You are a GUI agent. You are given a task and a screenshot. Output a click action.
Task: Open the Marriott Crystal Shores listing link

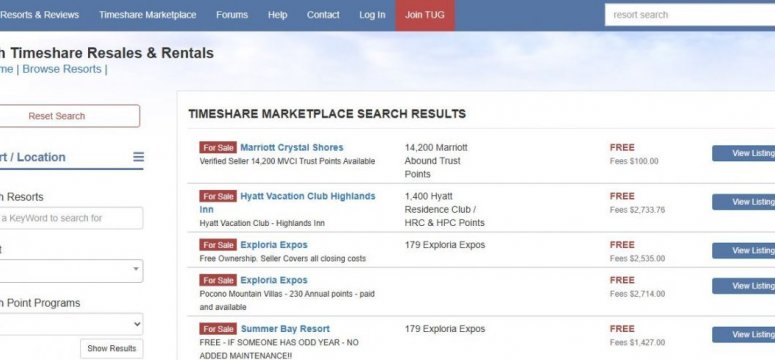pos(292,147)
